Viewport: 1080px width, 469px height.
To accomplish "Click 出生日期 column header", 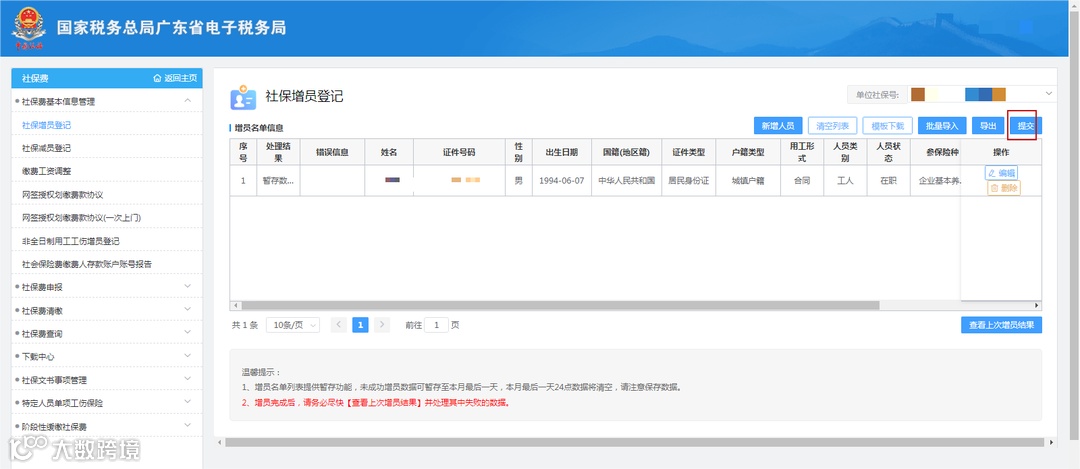I will [x=561, y=152].
